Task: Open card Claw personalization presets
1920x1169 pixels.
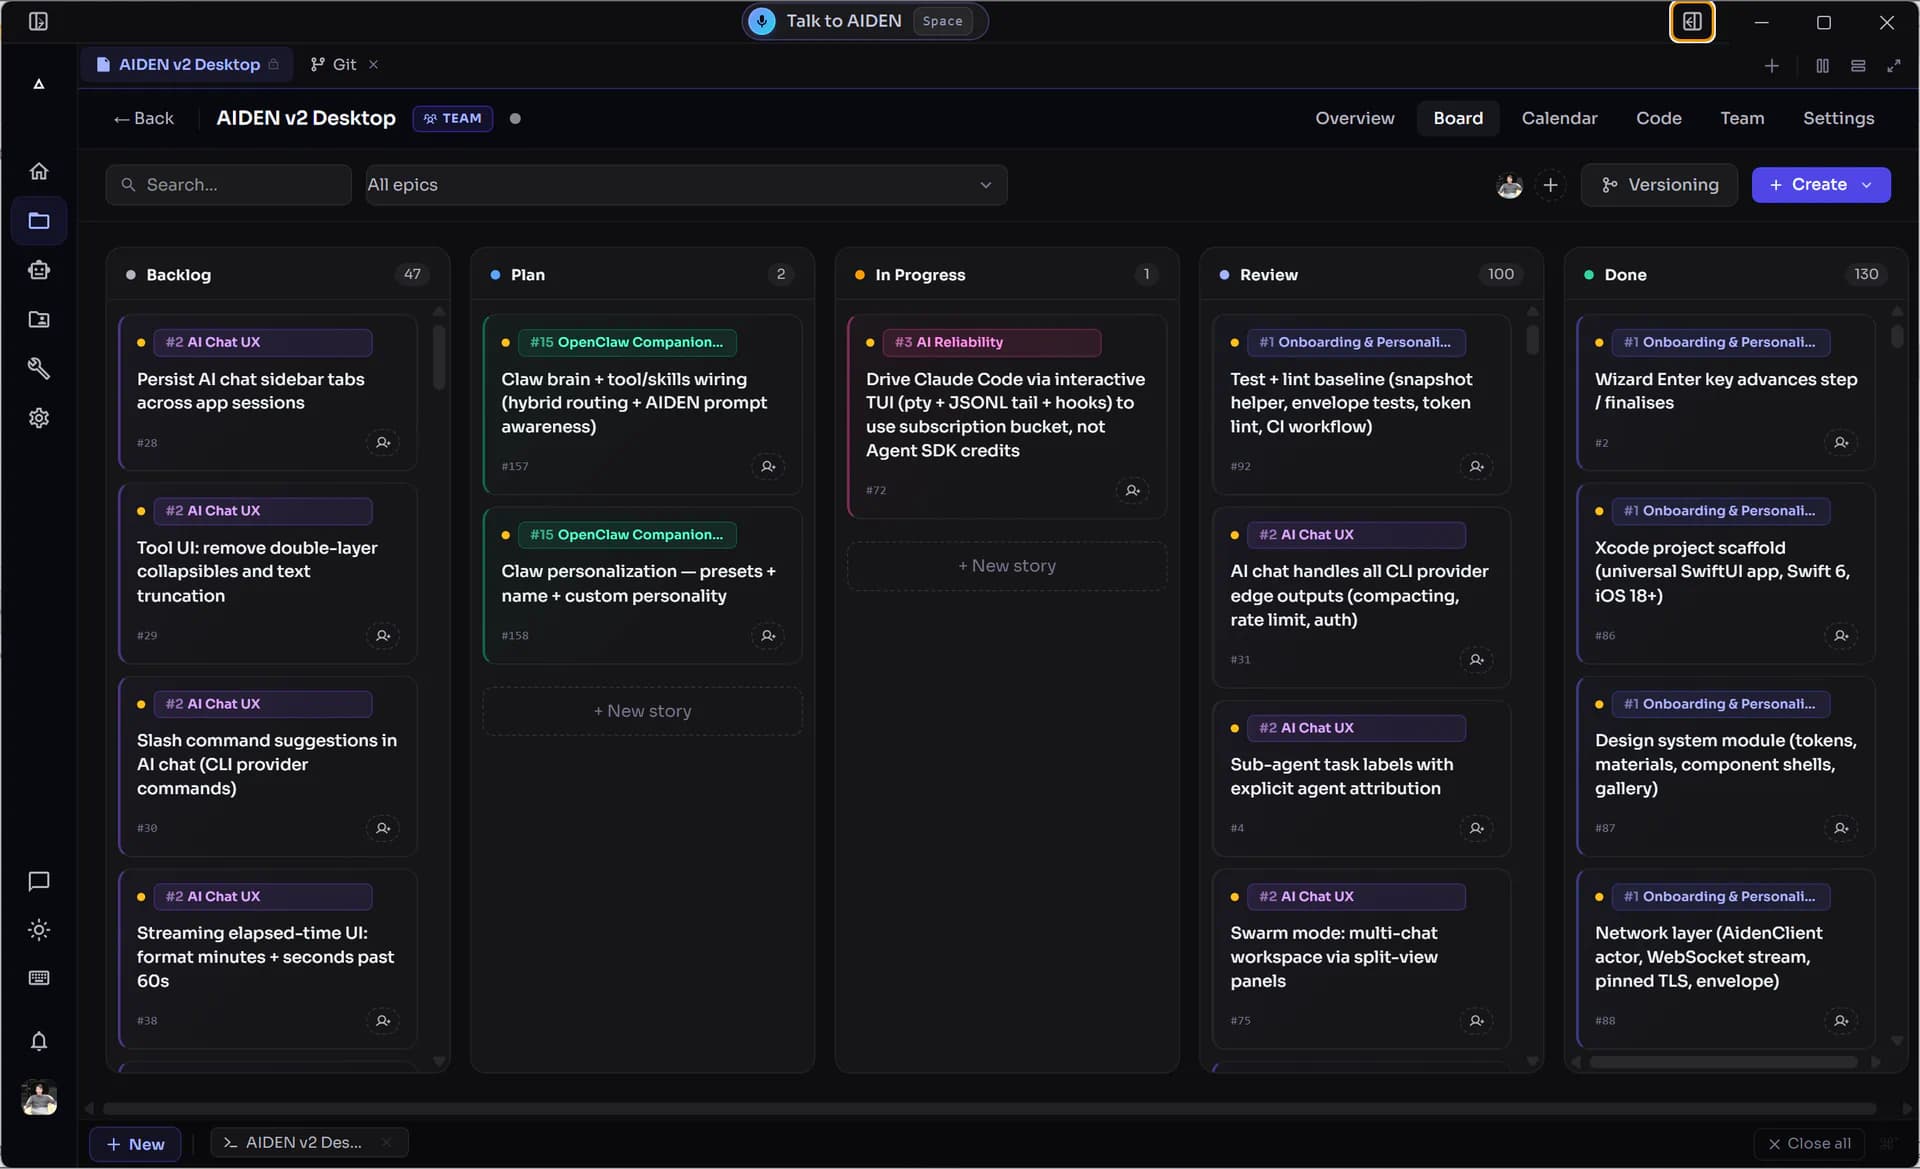Action: point(642,585)
